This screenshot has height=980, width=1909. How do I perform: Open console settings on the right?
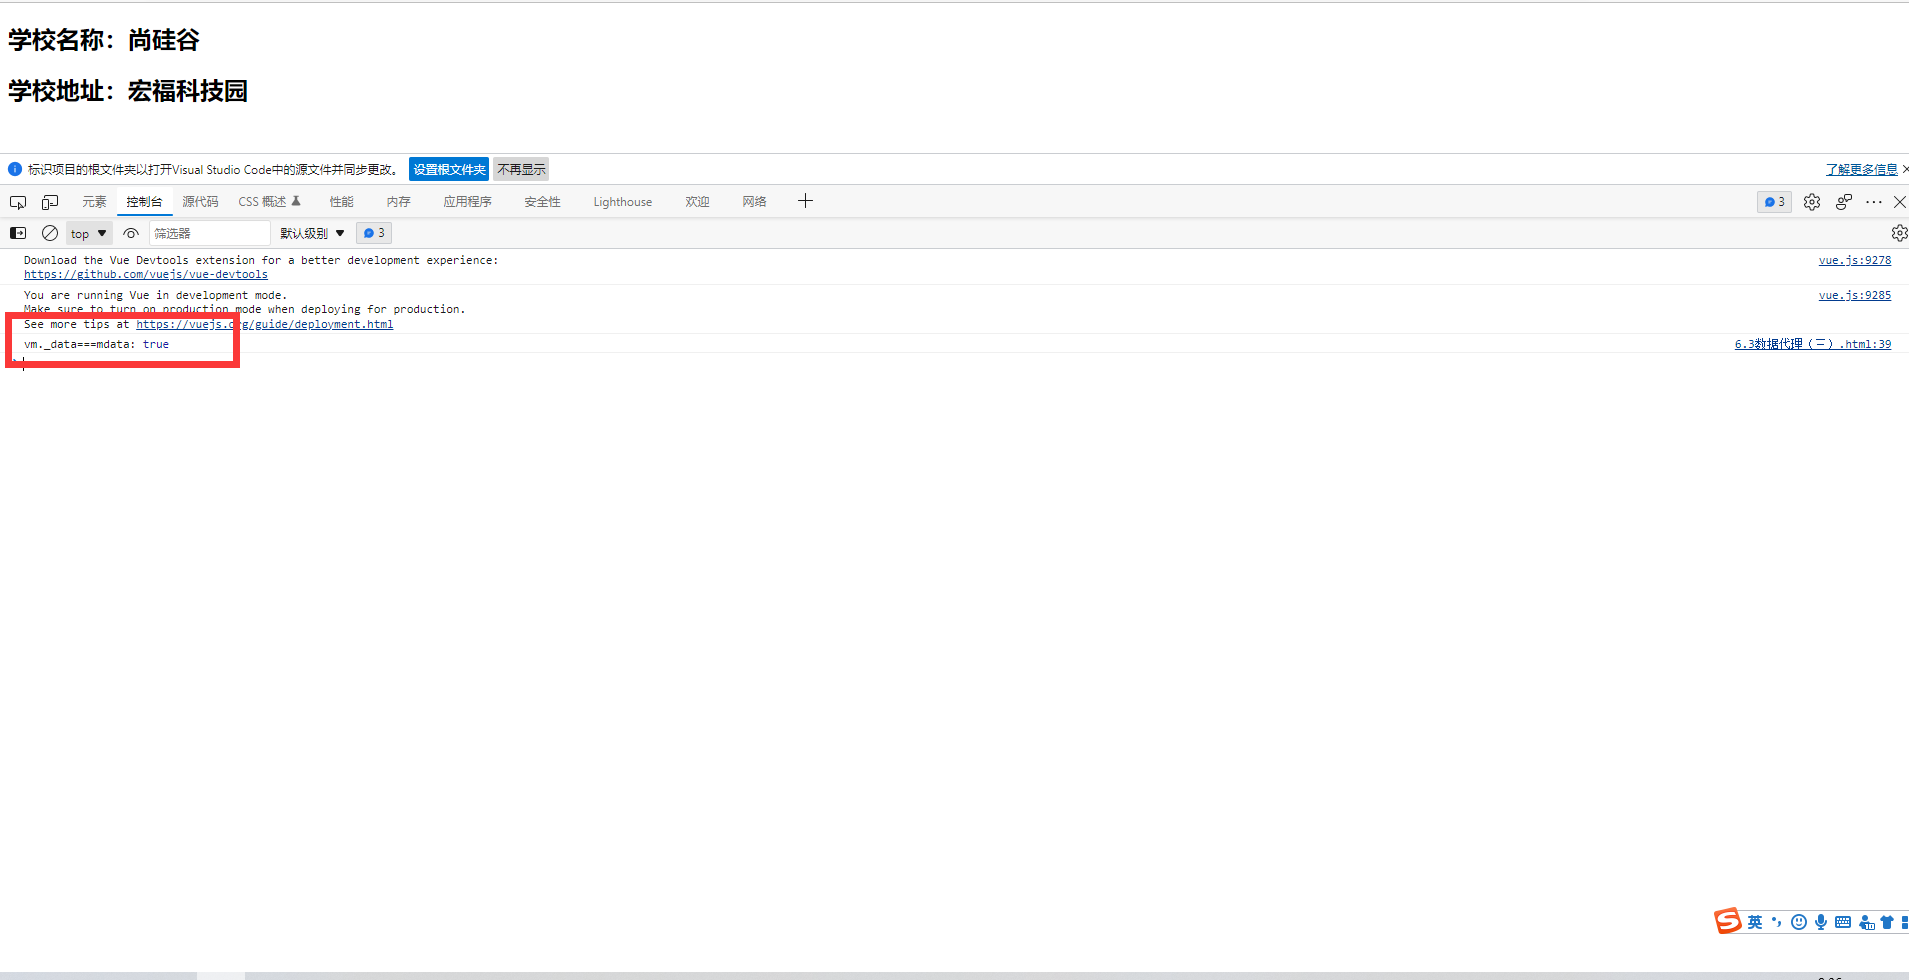coord(1899,232)
